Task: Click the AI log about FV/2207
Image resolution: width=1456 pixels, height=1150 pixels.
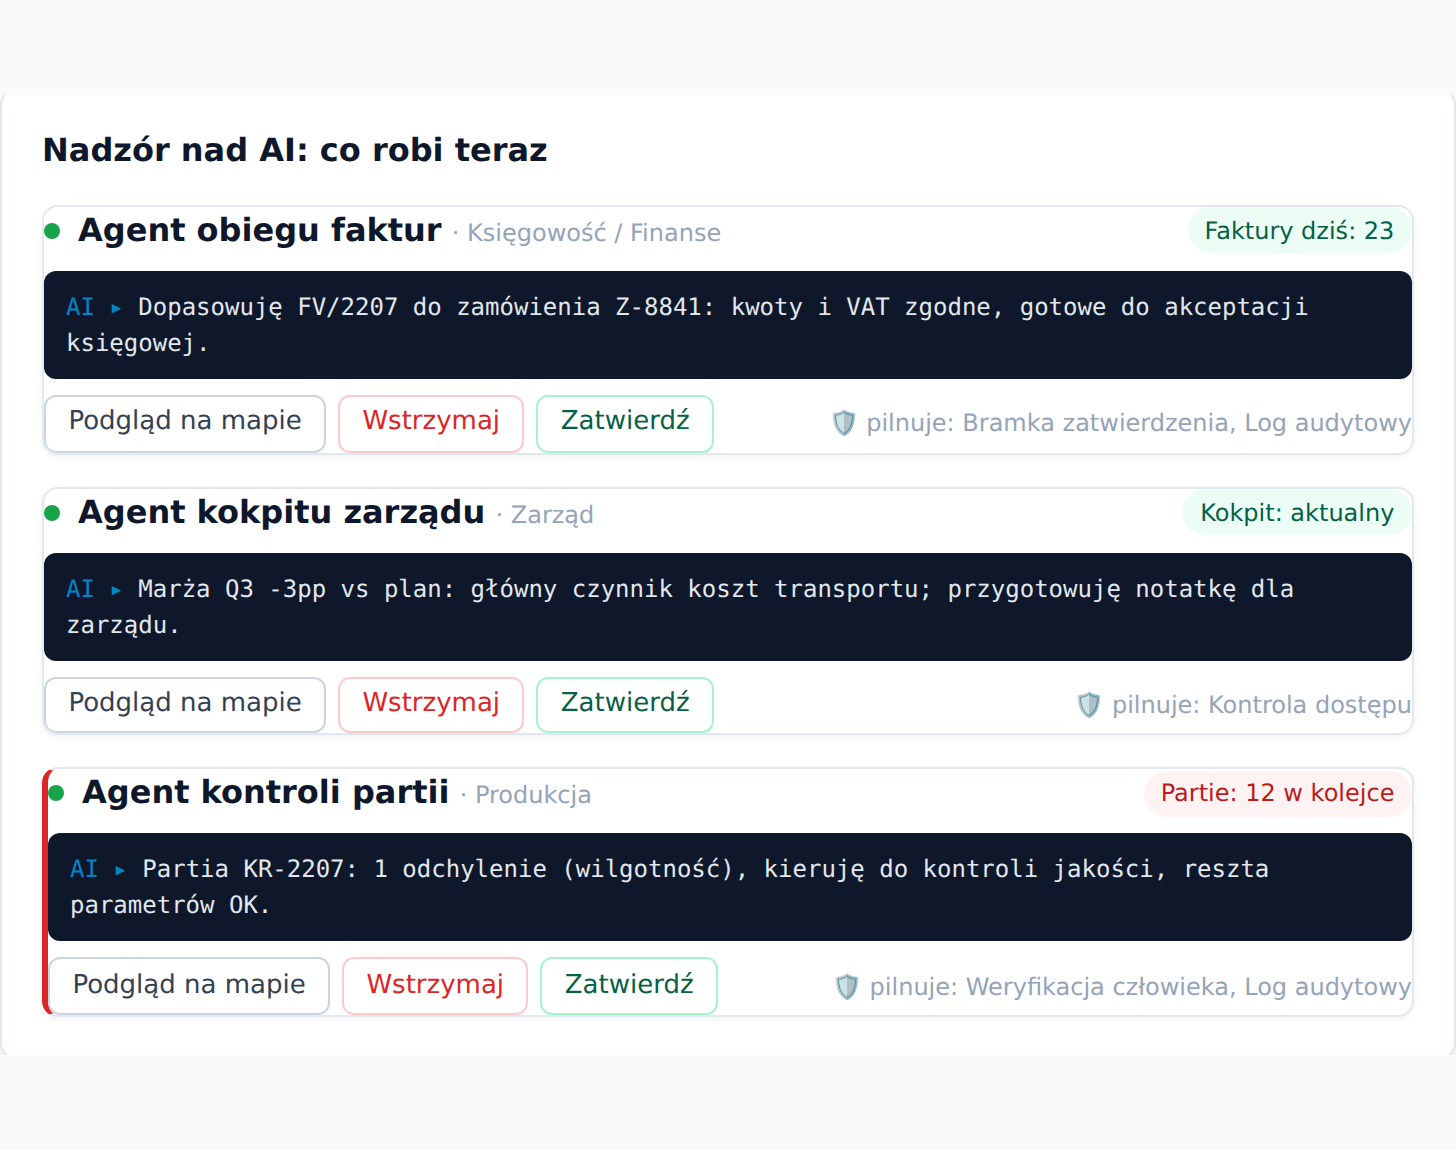Action: pos(728,325)
